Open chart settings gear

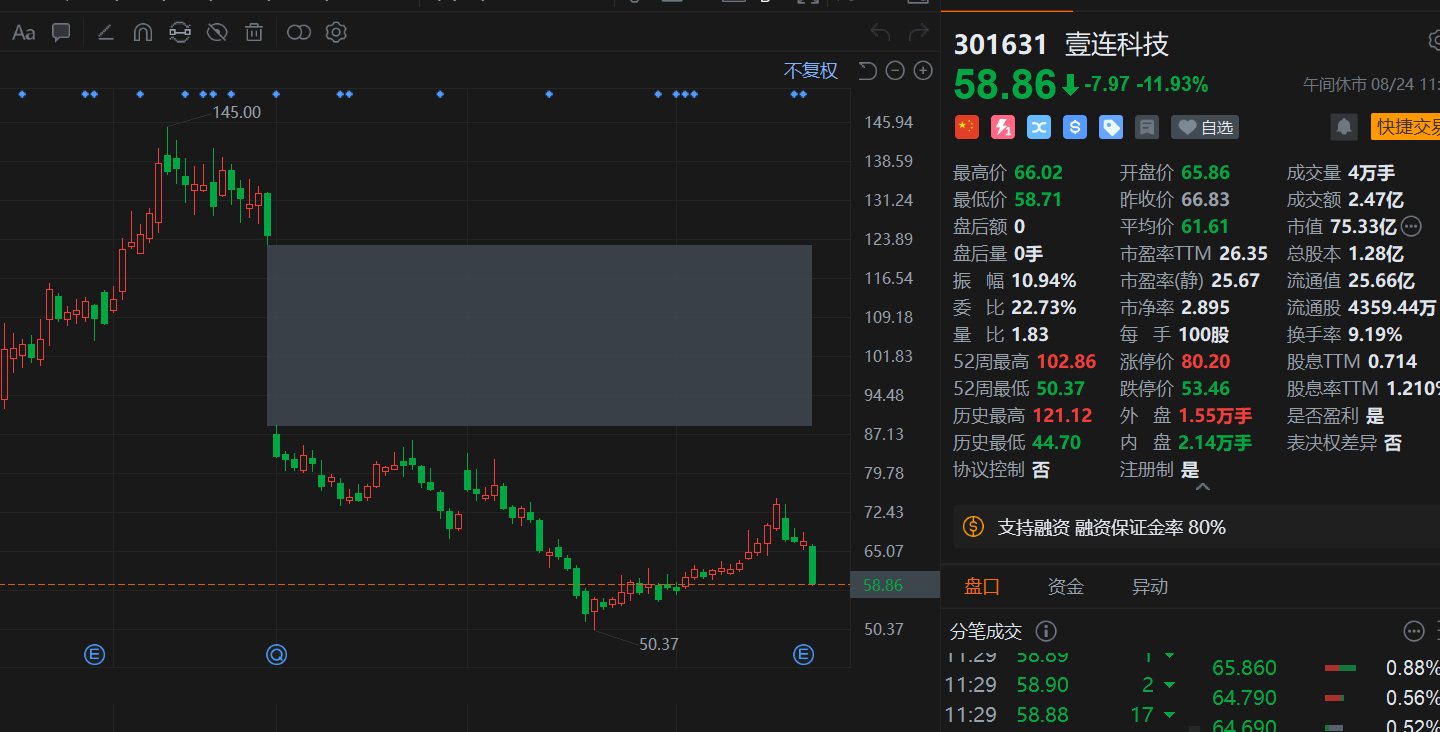coord(336,33)
